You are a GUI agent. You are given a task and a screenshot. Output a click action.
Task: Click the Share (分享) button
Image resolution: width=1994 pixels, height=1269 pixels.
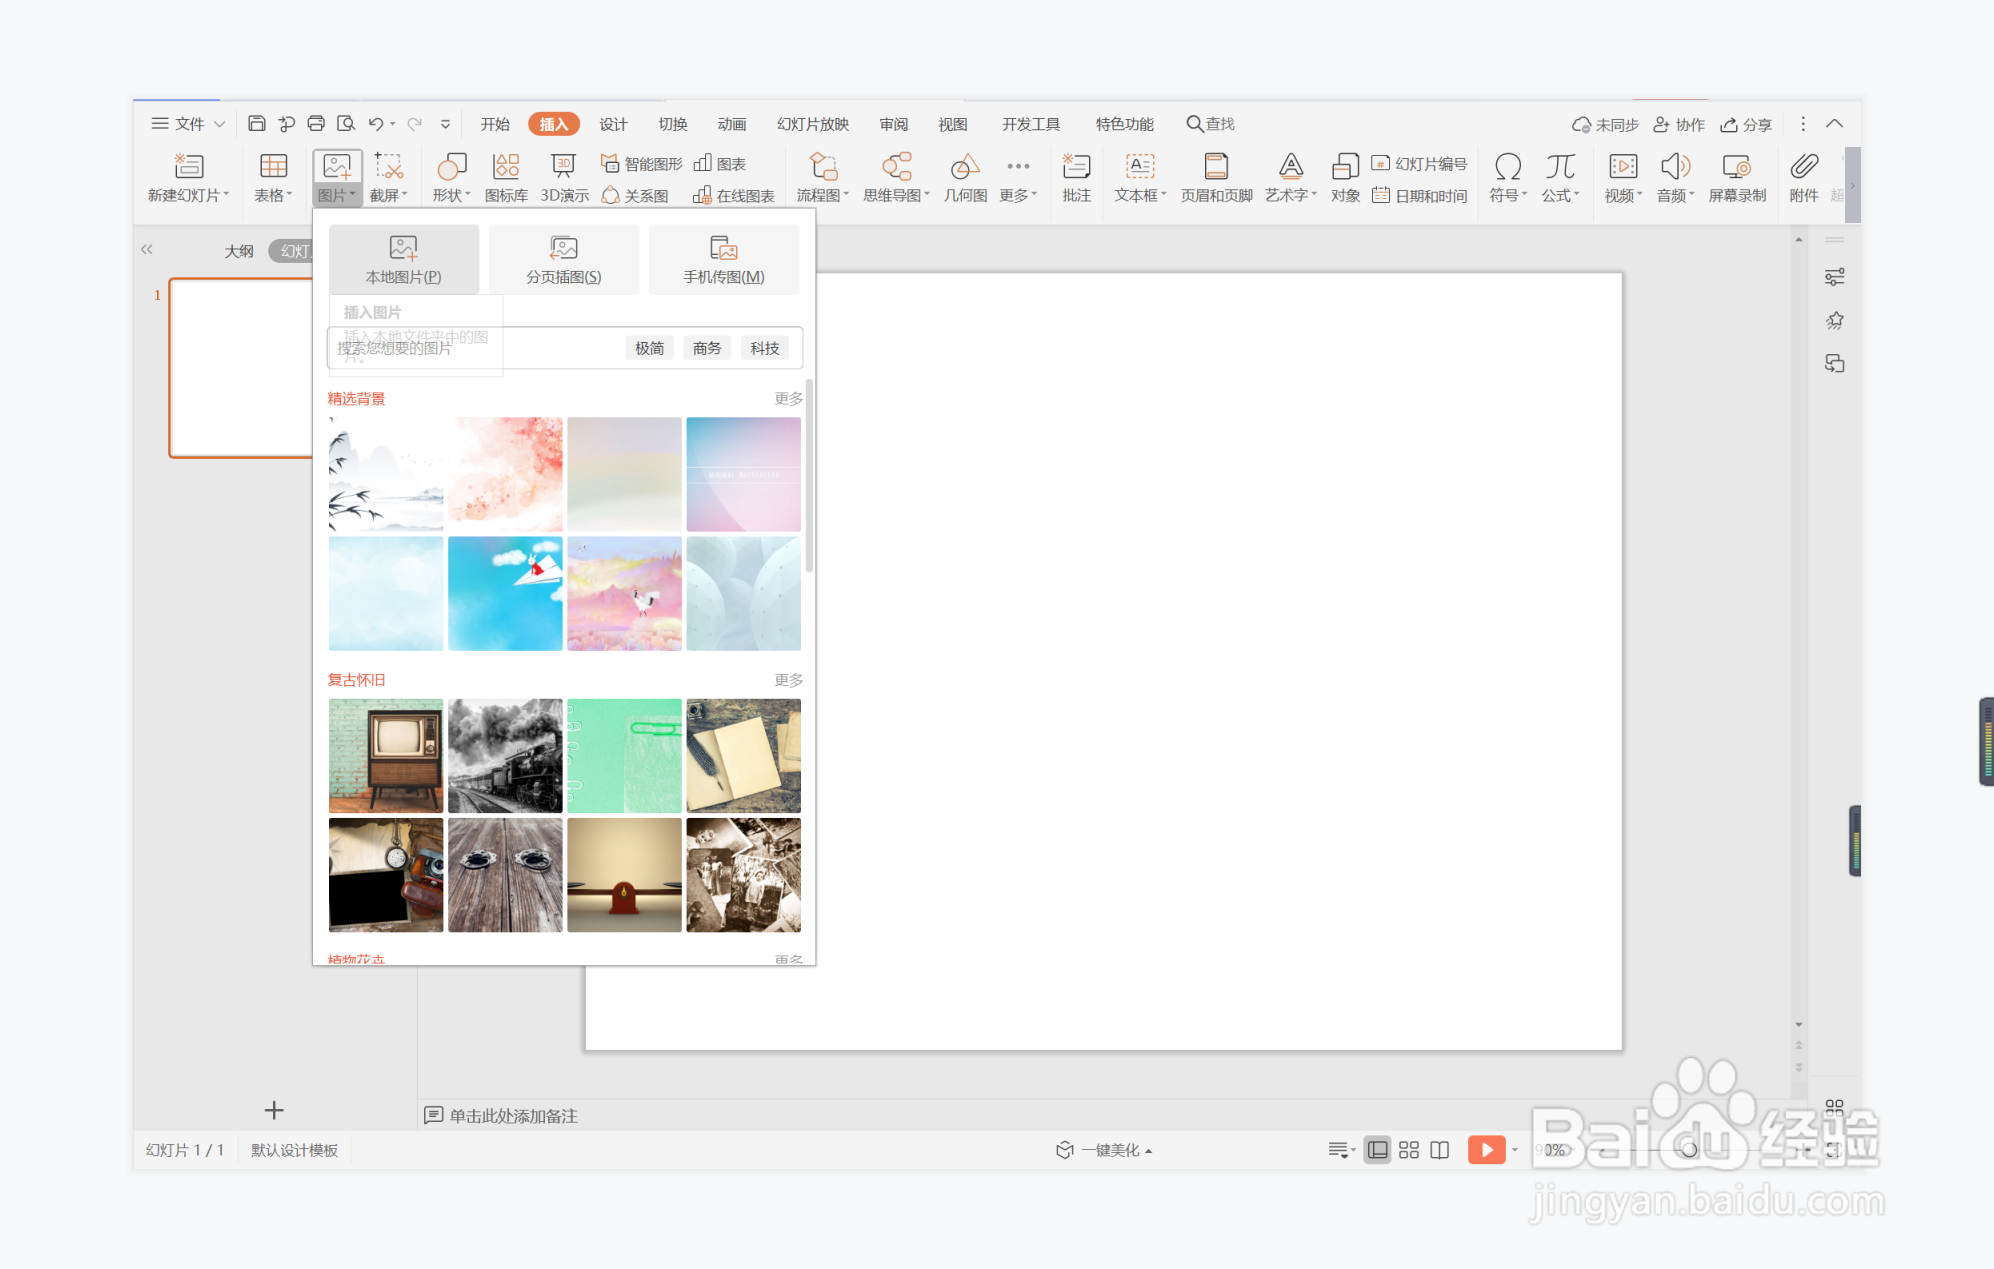[x=1746, y=124]
